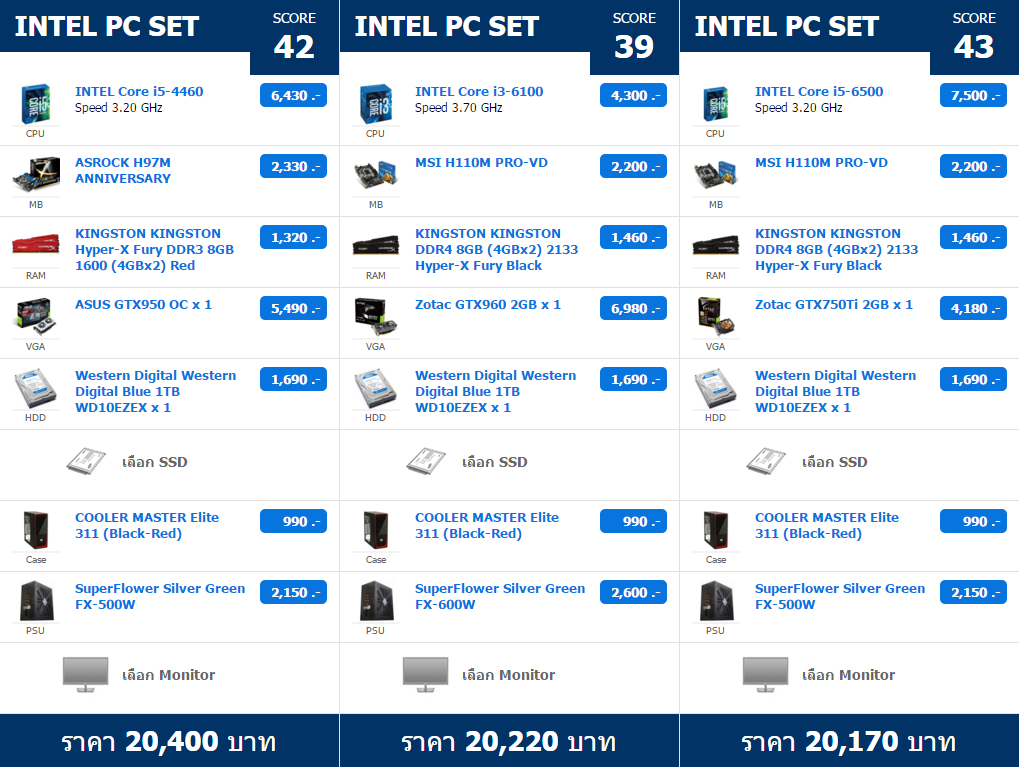Click the Core i5-6500 CPU box icon
Viewport: 1019px width, 767px height.
(715, 104)
